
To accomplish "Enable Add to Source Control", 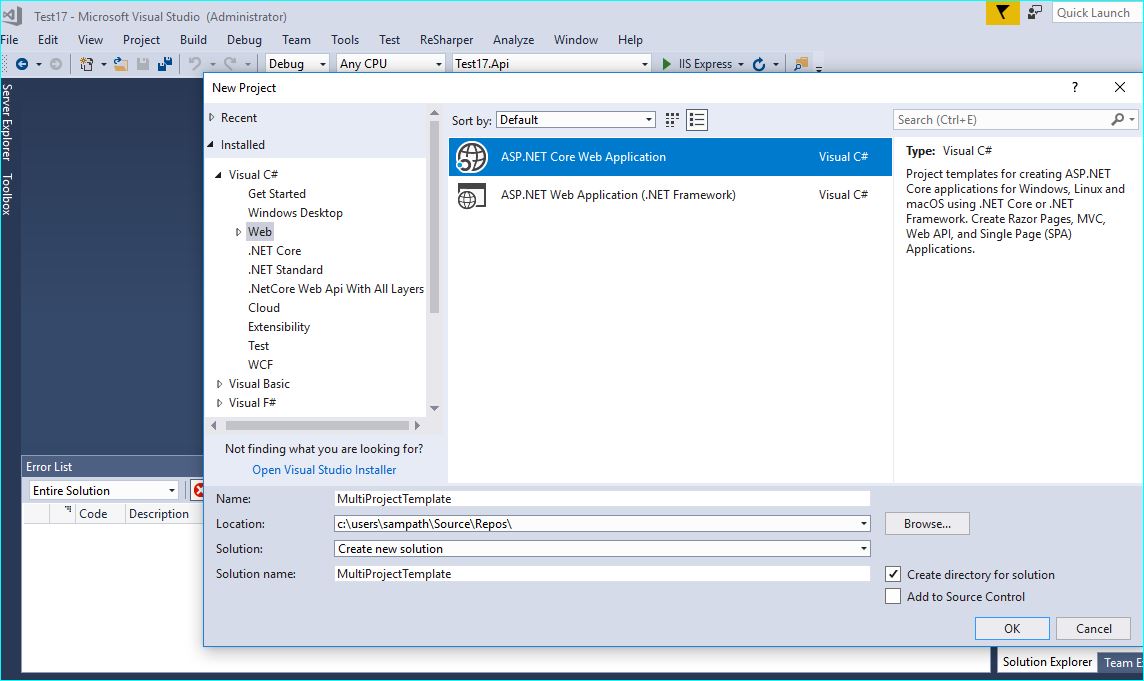I will [893, 596].
